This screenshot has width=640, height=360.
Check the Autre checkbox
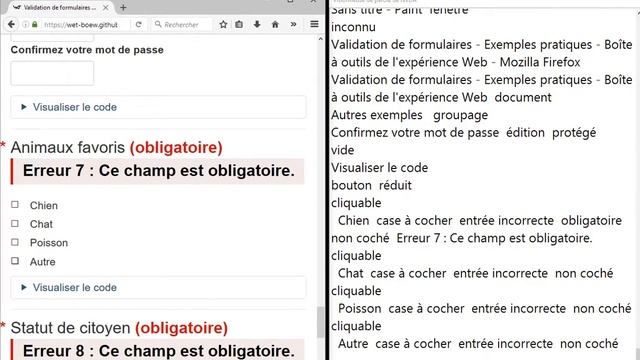pyautogui.click(x=15, y=261)
